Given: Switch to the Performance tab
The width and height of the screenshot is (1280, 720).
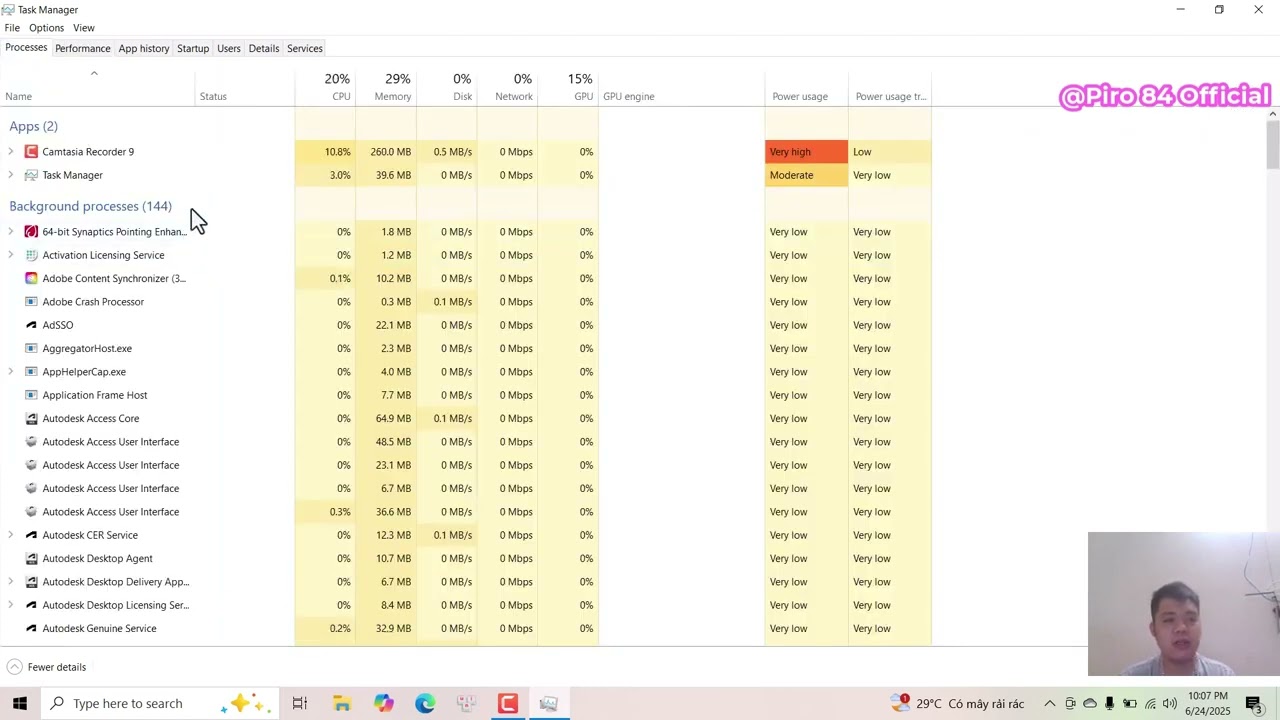Looking at the screenshot, I should (x=83, y=48).
